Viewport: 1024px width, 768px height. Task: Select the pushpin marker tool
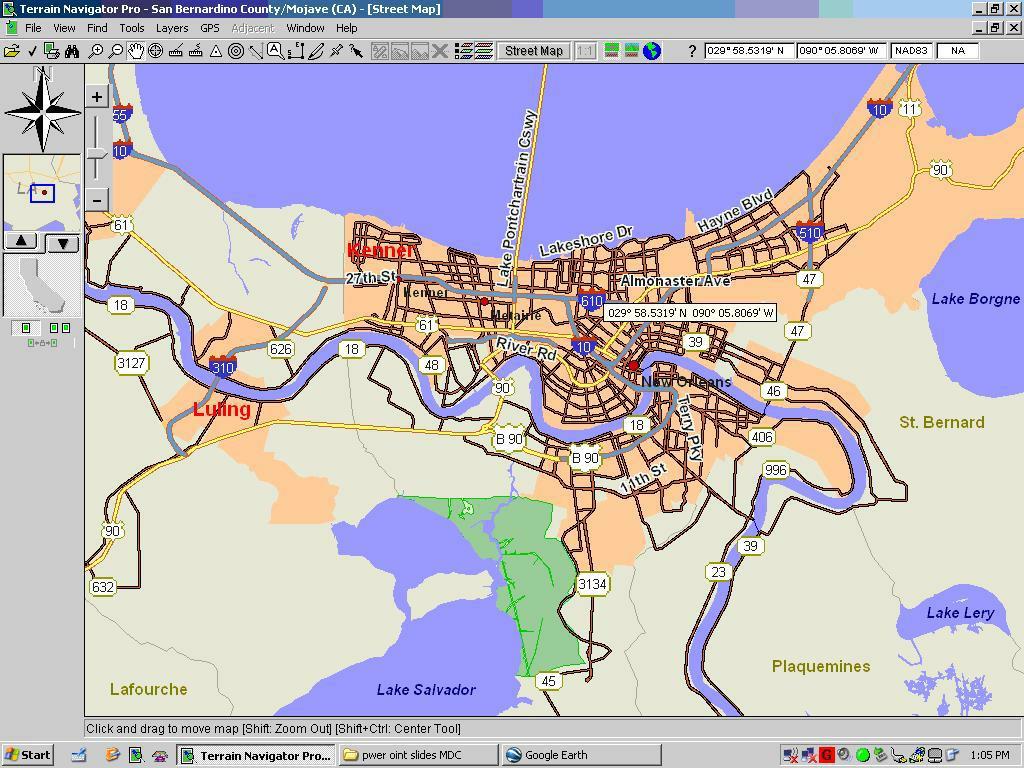point(336,51)
